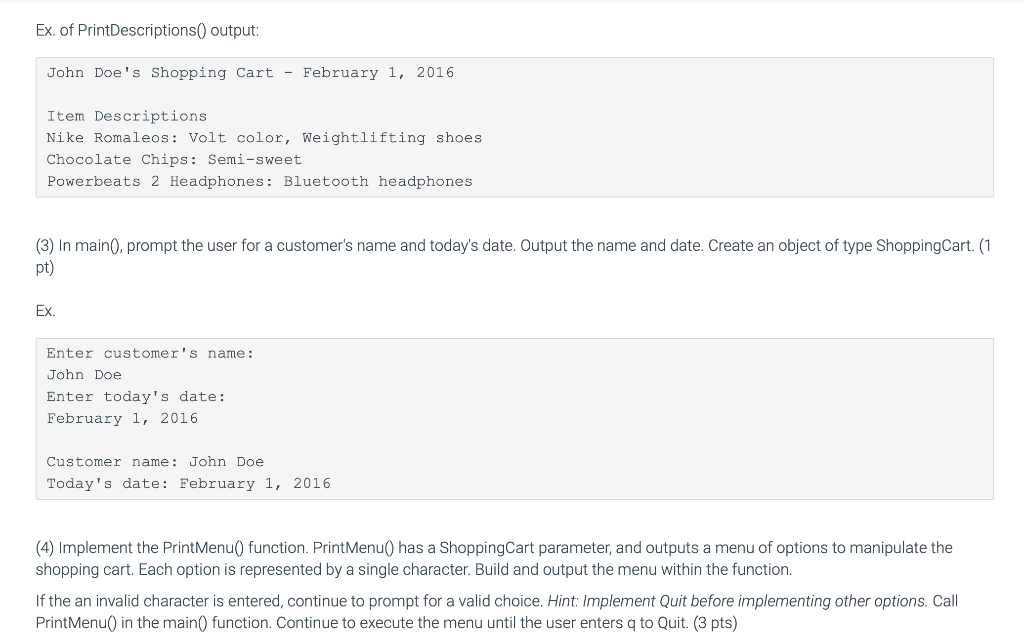This screenshot has width=1024, height=640.
Task: Click the "Today's date: February 1, 2016" output line
Action: pyautogui.click(x=188, y=484)
